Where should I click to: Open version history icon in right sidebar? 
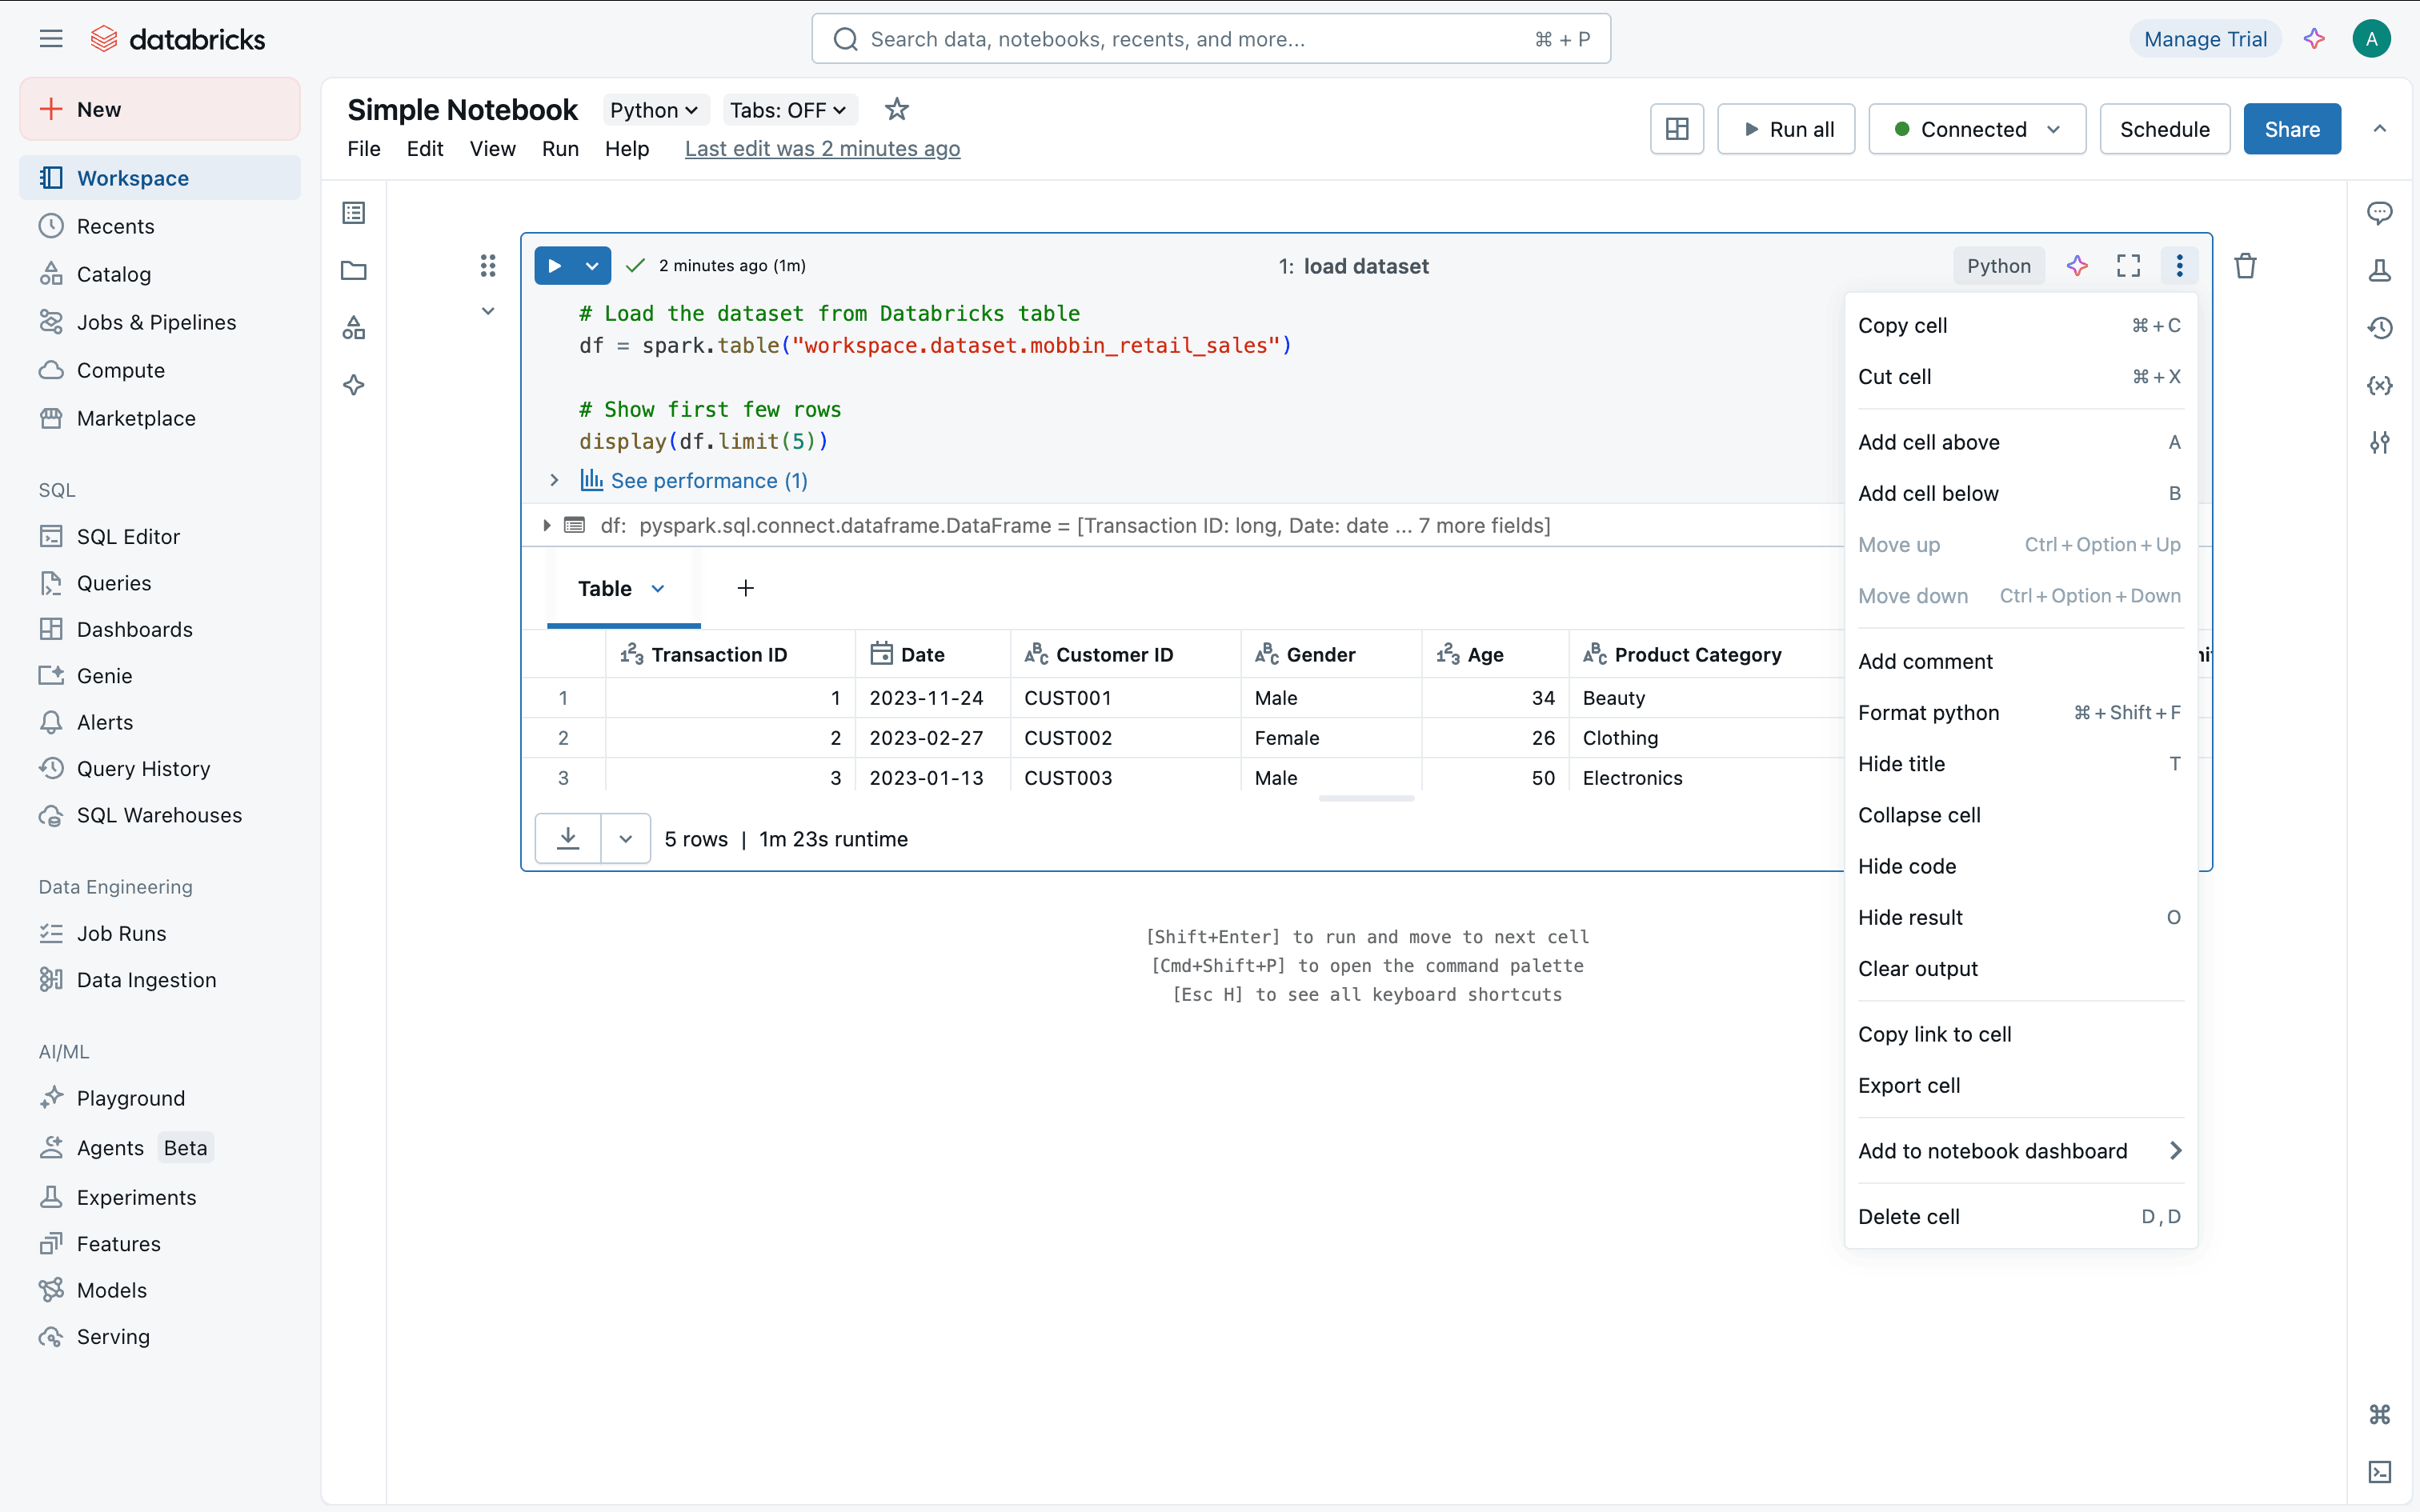tap(2379, 328)
